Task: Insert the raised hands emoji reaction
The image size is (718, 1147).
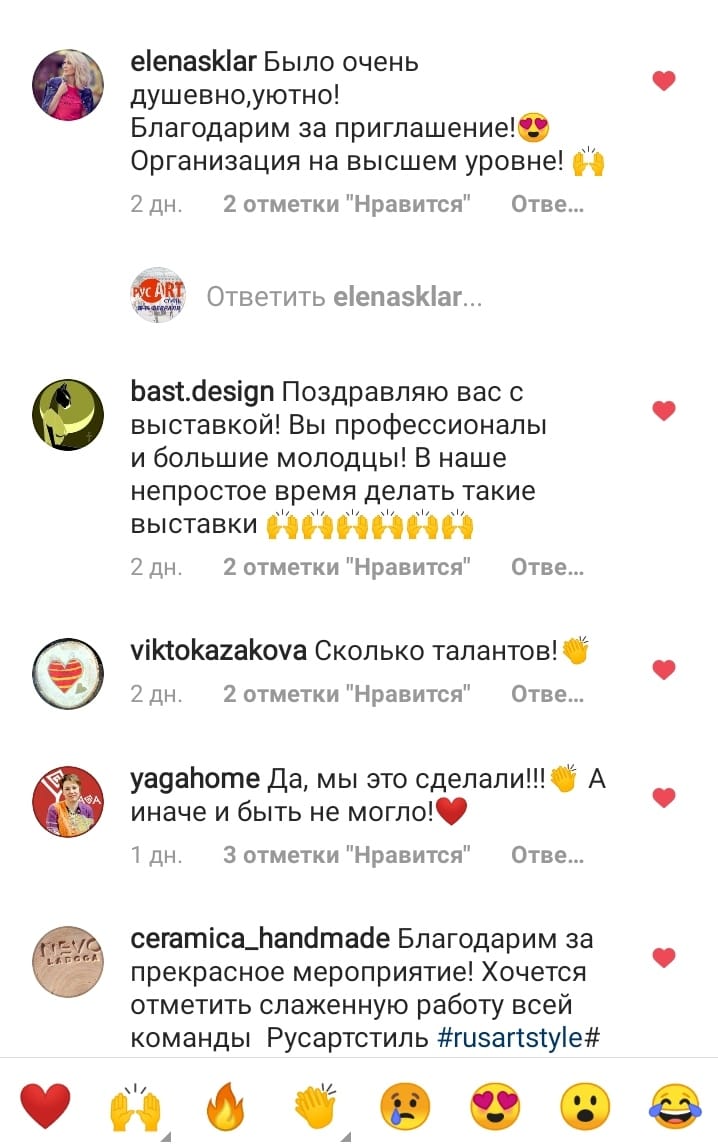Action: pos(135,1107)
